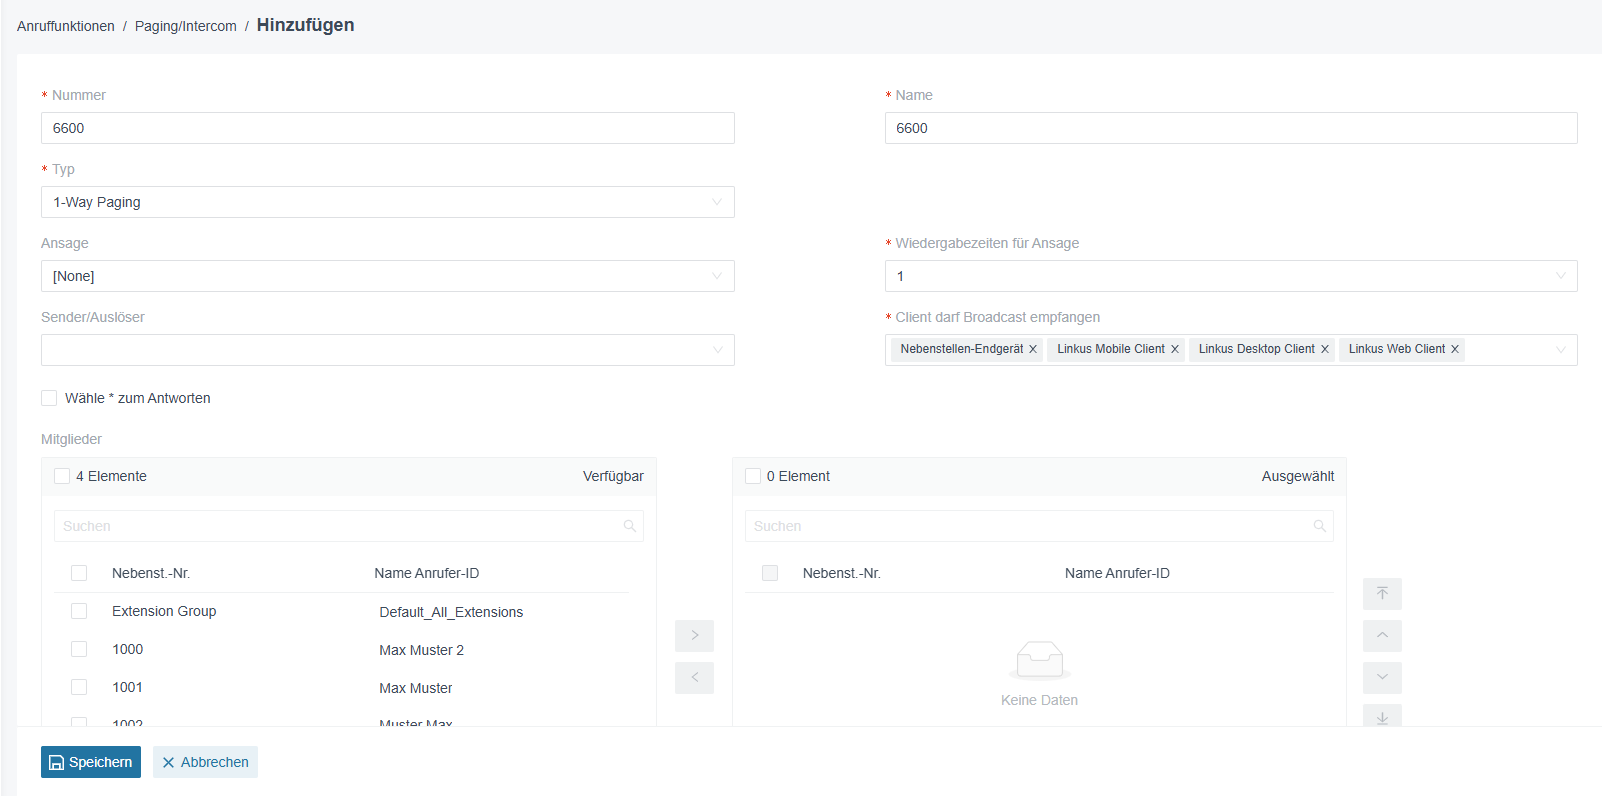The height and width of the screenshot is (796, 1602).
Task: Click the move-down chevron icon
Action: point(1382,678)
